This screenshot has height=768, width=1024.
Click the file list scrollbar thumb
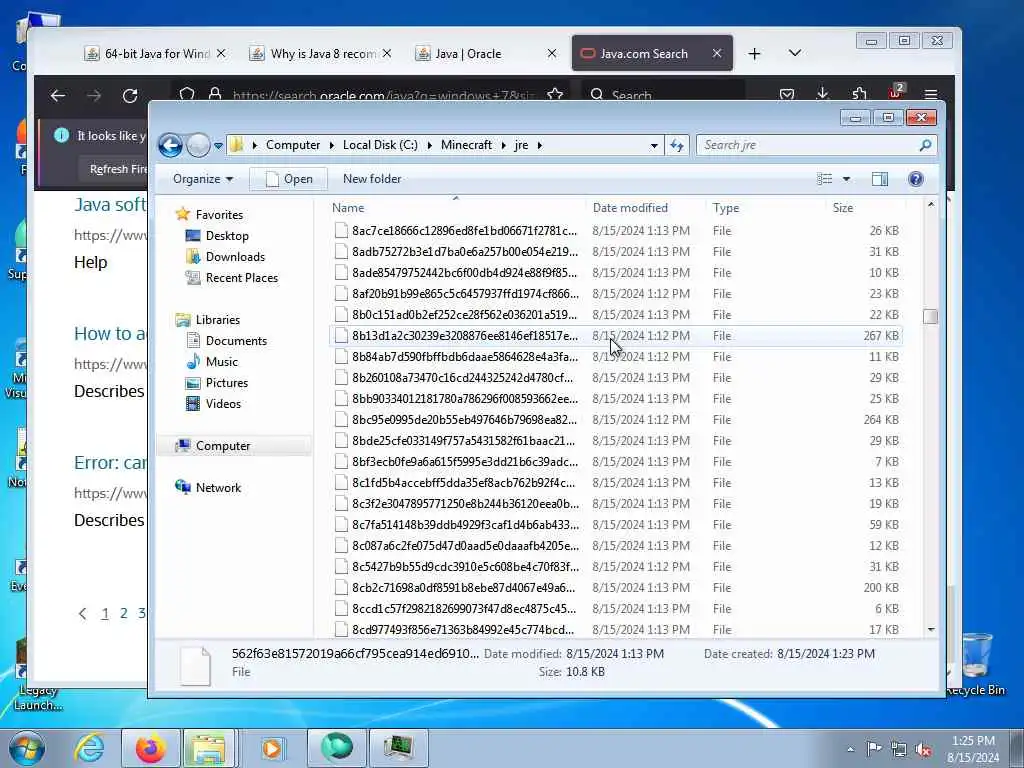pyautogui.click(x=931, y=317)
